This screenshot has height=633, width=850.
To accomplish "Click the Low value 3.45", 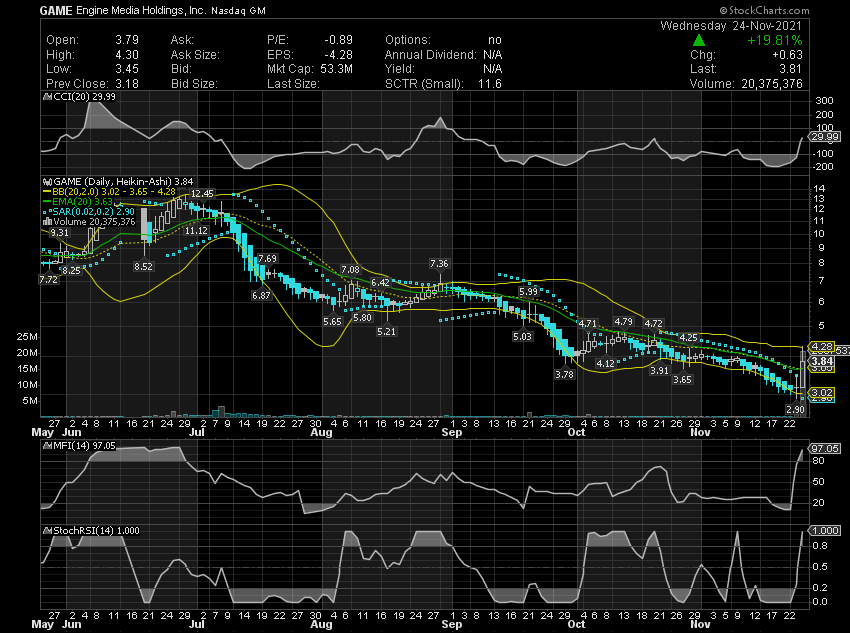I will click(x=127, y=69).
